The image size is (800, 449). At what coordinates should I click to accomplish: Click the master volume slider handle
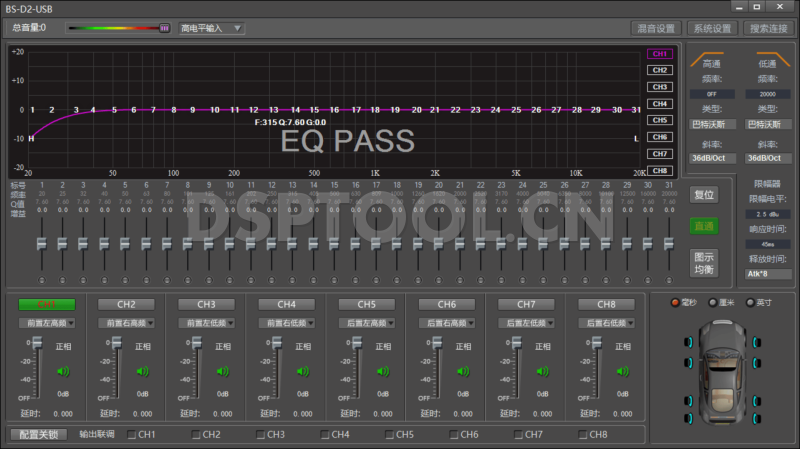pyautogui.click(x=165, y=28)
